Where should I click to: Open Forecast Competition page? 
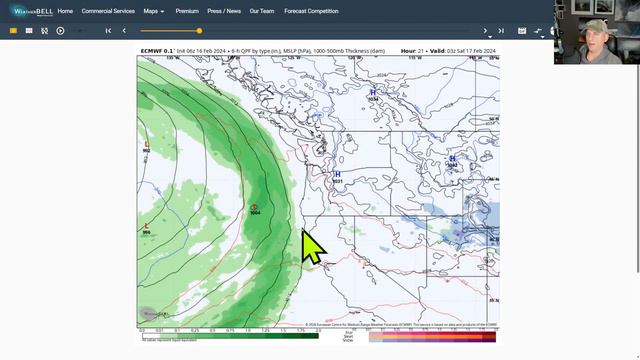coord(311,11)
